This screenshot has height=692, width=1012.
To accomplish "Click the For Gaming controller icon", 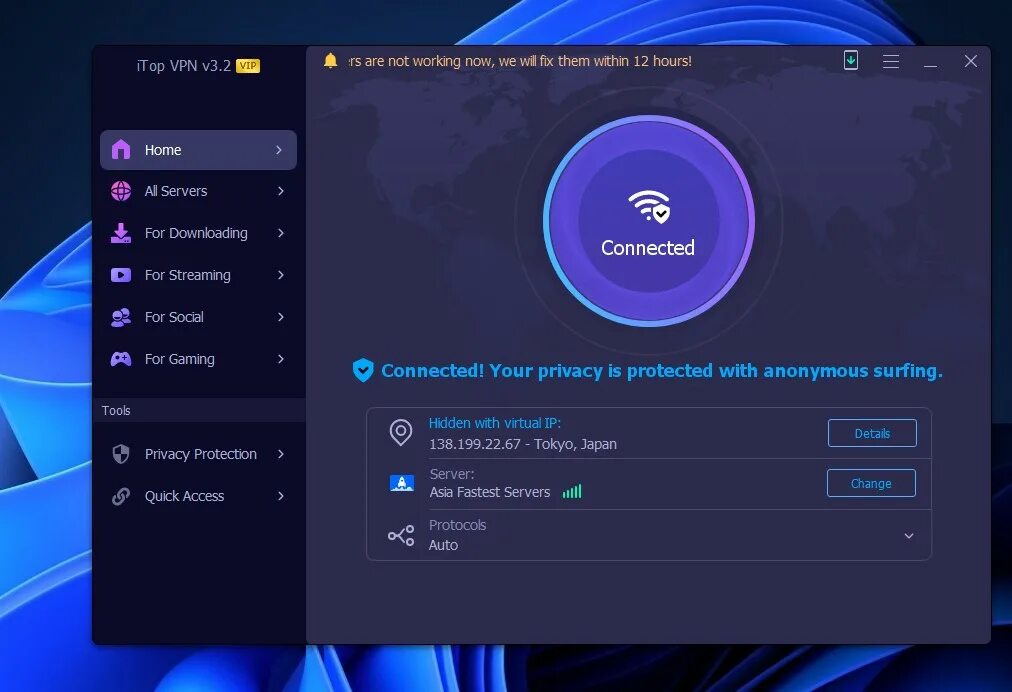I will 121,359.
